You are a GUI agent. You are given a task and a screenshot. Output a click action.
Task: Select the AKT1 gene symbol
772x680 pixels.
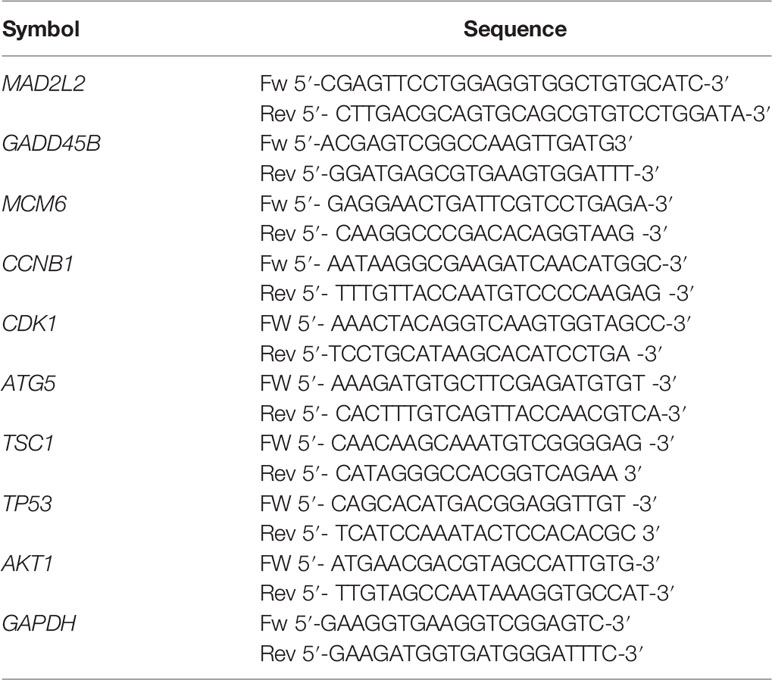click(28, 563)
